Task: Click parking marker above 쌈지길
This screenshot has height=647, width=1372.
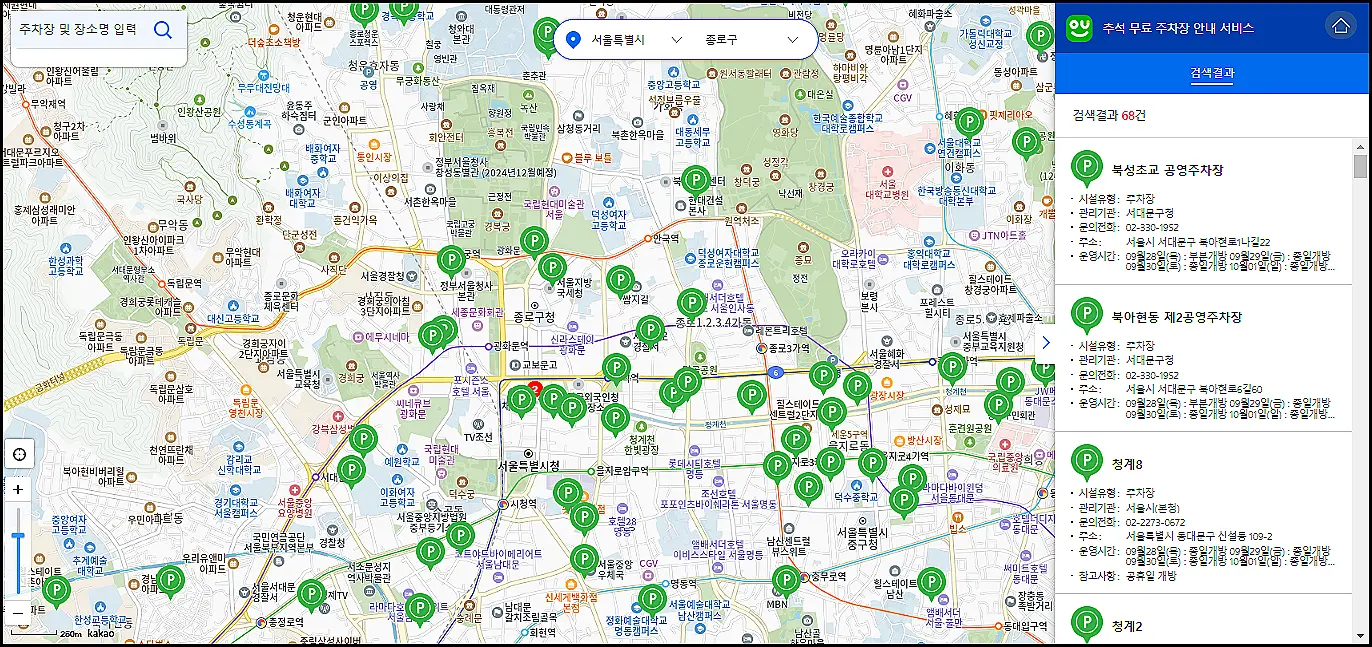Action: pyautogui.click(x=620, y=282)
